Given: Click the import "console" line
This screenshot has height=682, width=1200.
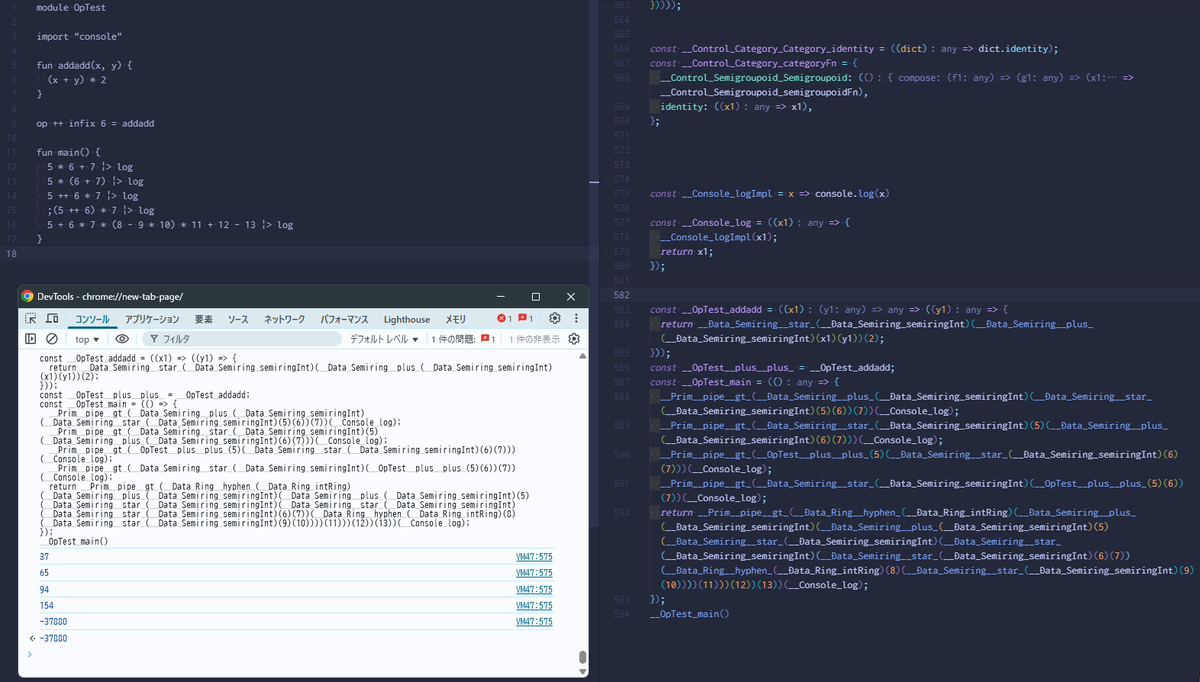Looking at the screenshot, I should tap(79, 36).
